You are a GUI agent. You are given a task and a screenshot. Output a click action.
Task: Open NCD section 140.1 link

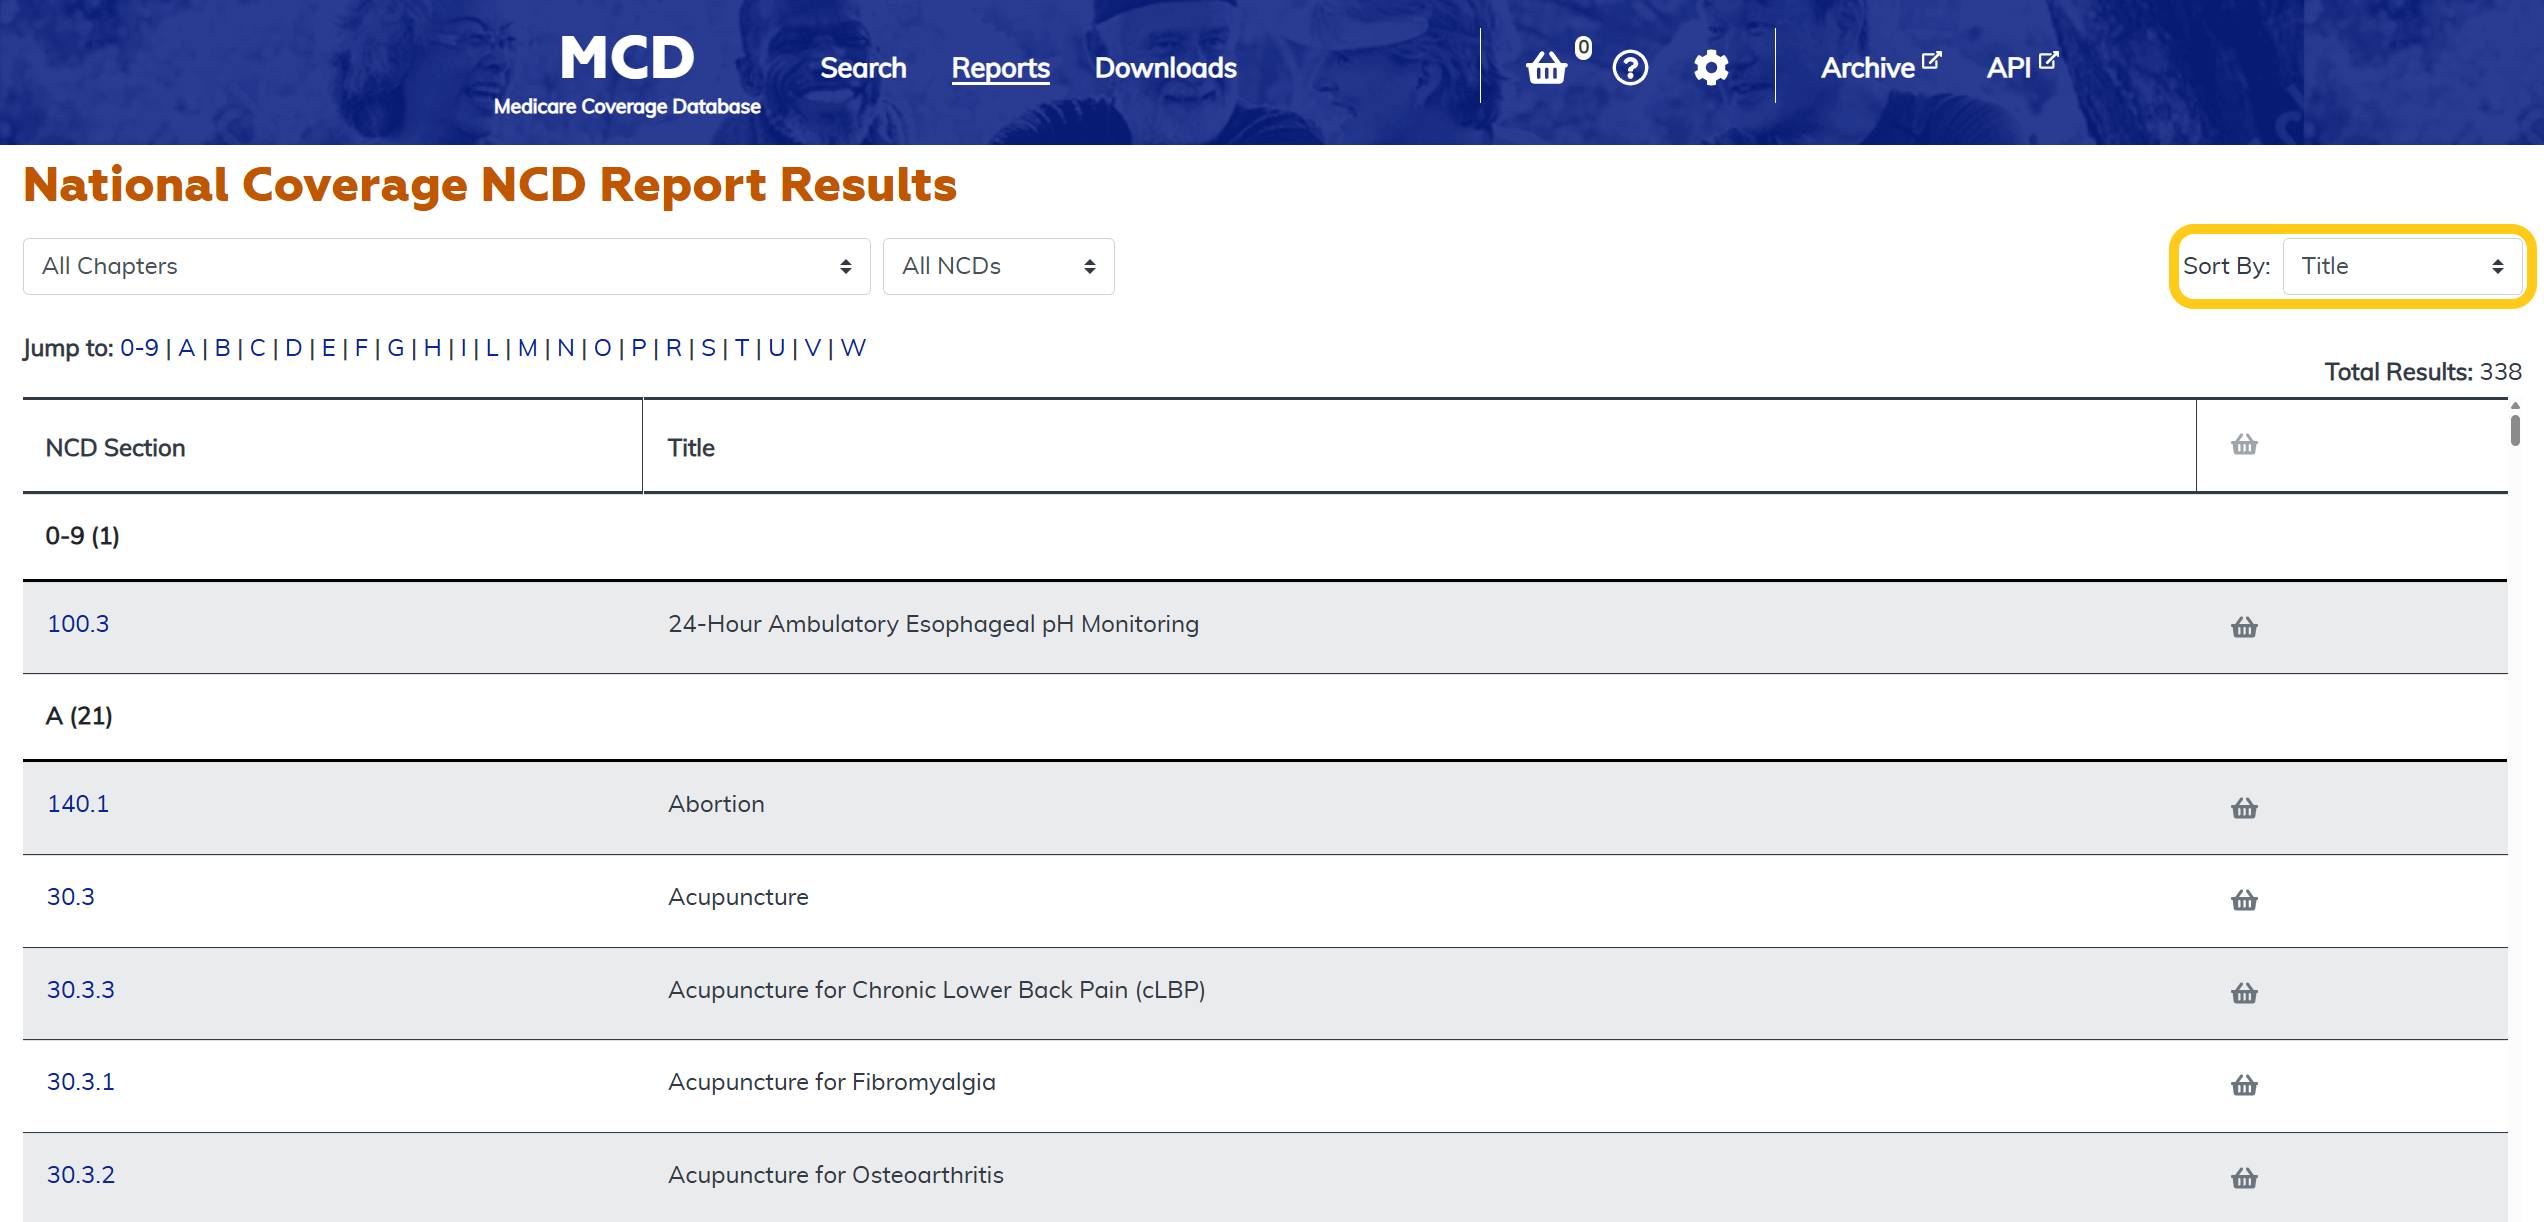point(78,804)
